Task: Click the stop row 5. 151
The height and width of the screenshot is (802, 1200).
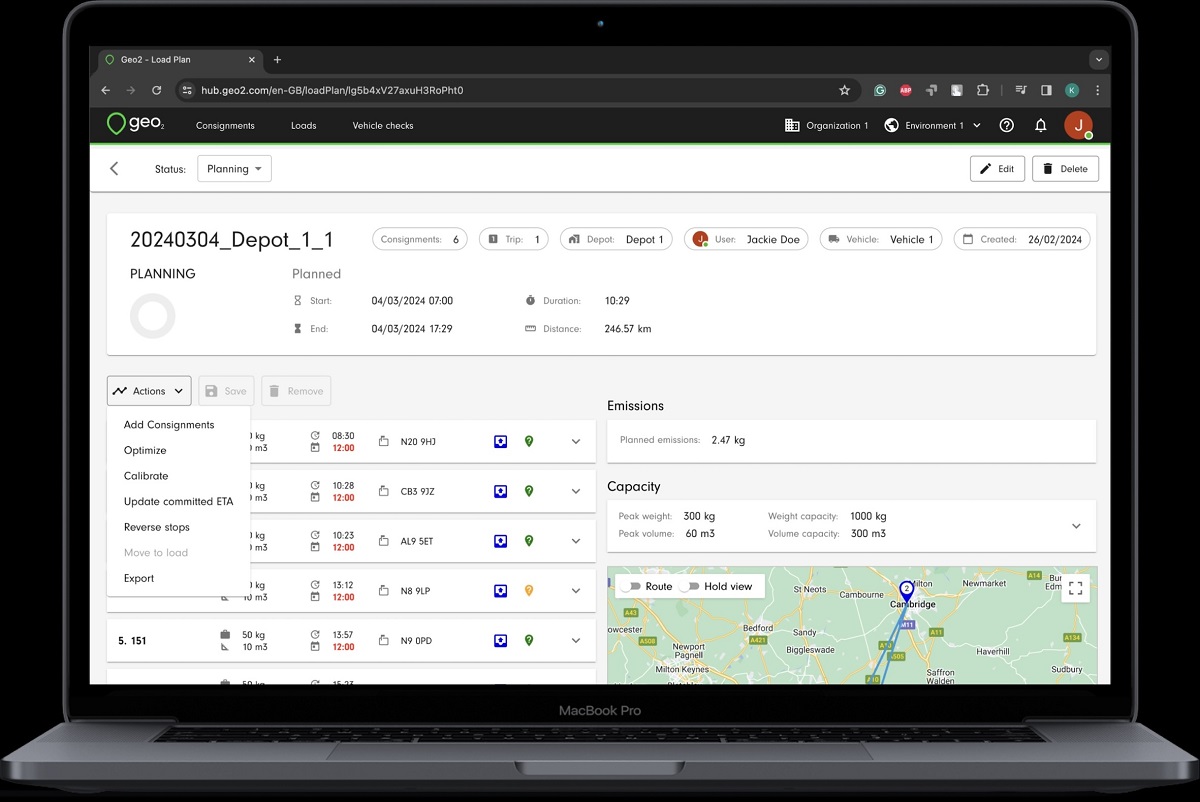Action: (351, 641)
